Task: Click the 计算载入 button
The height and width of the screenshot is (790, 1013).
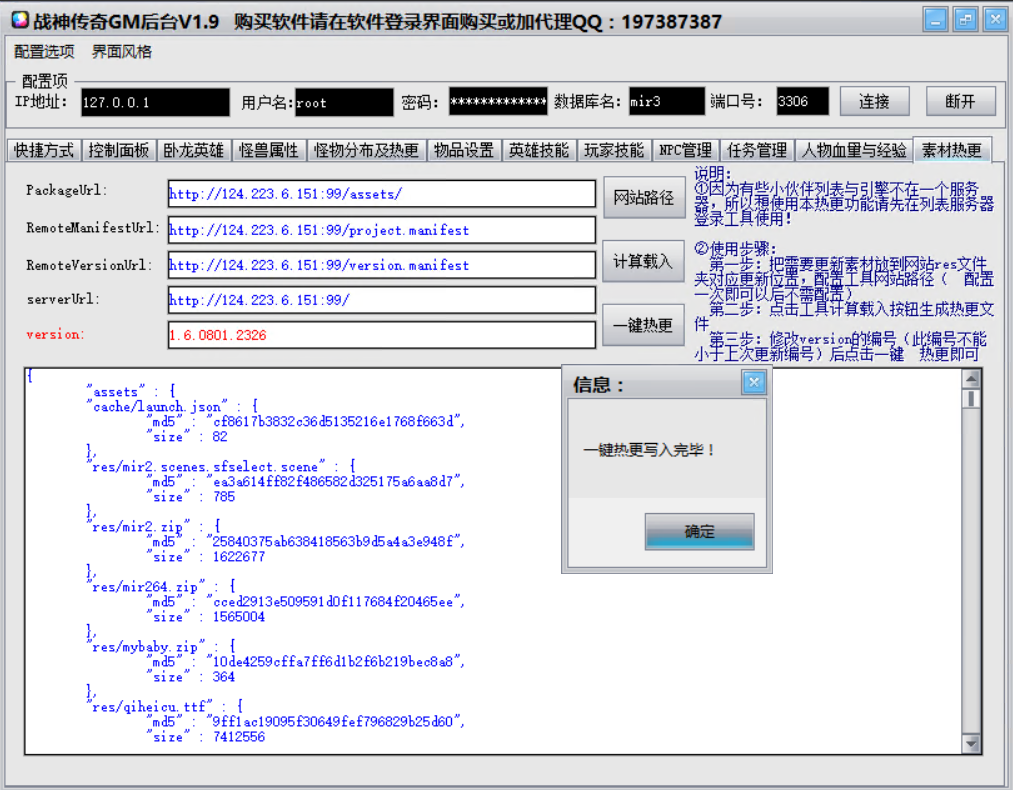Action: [642, 261]
